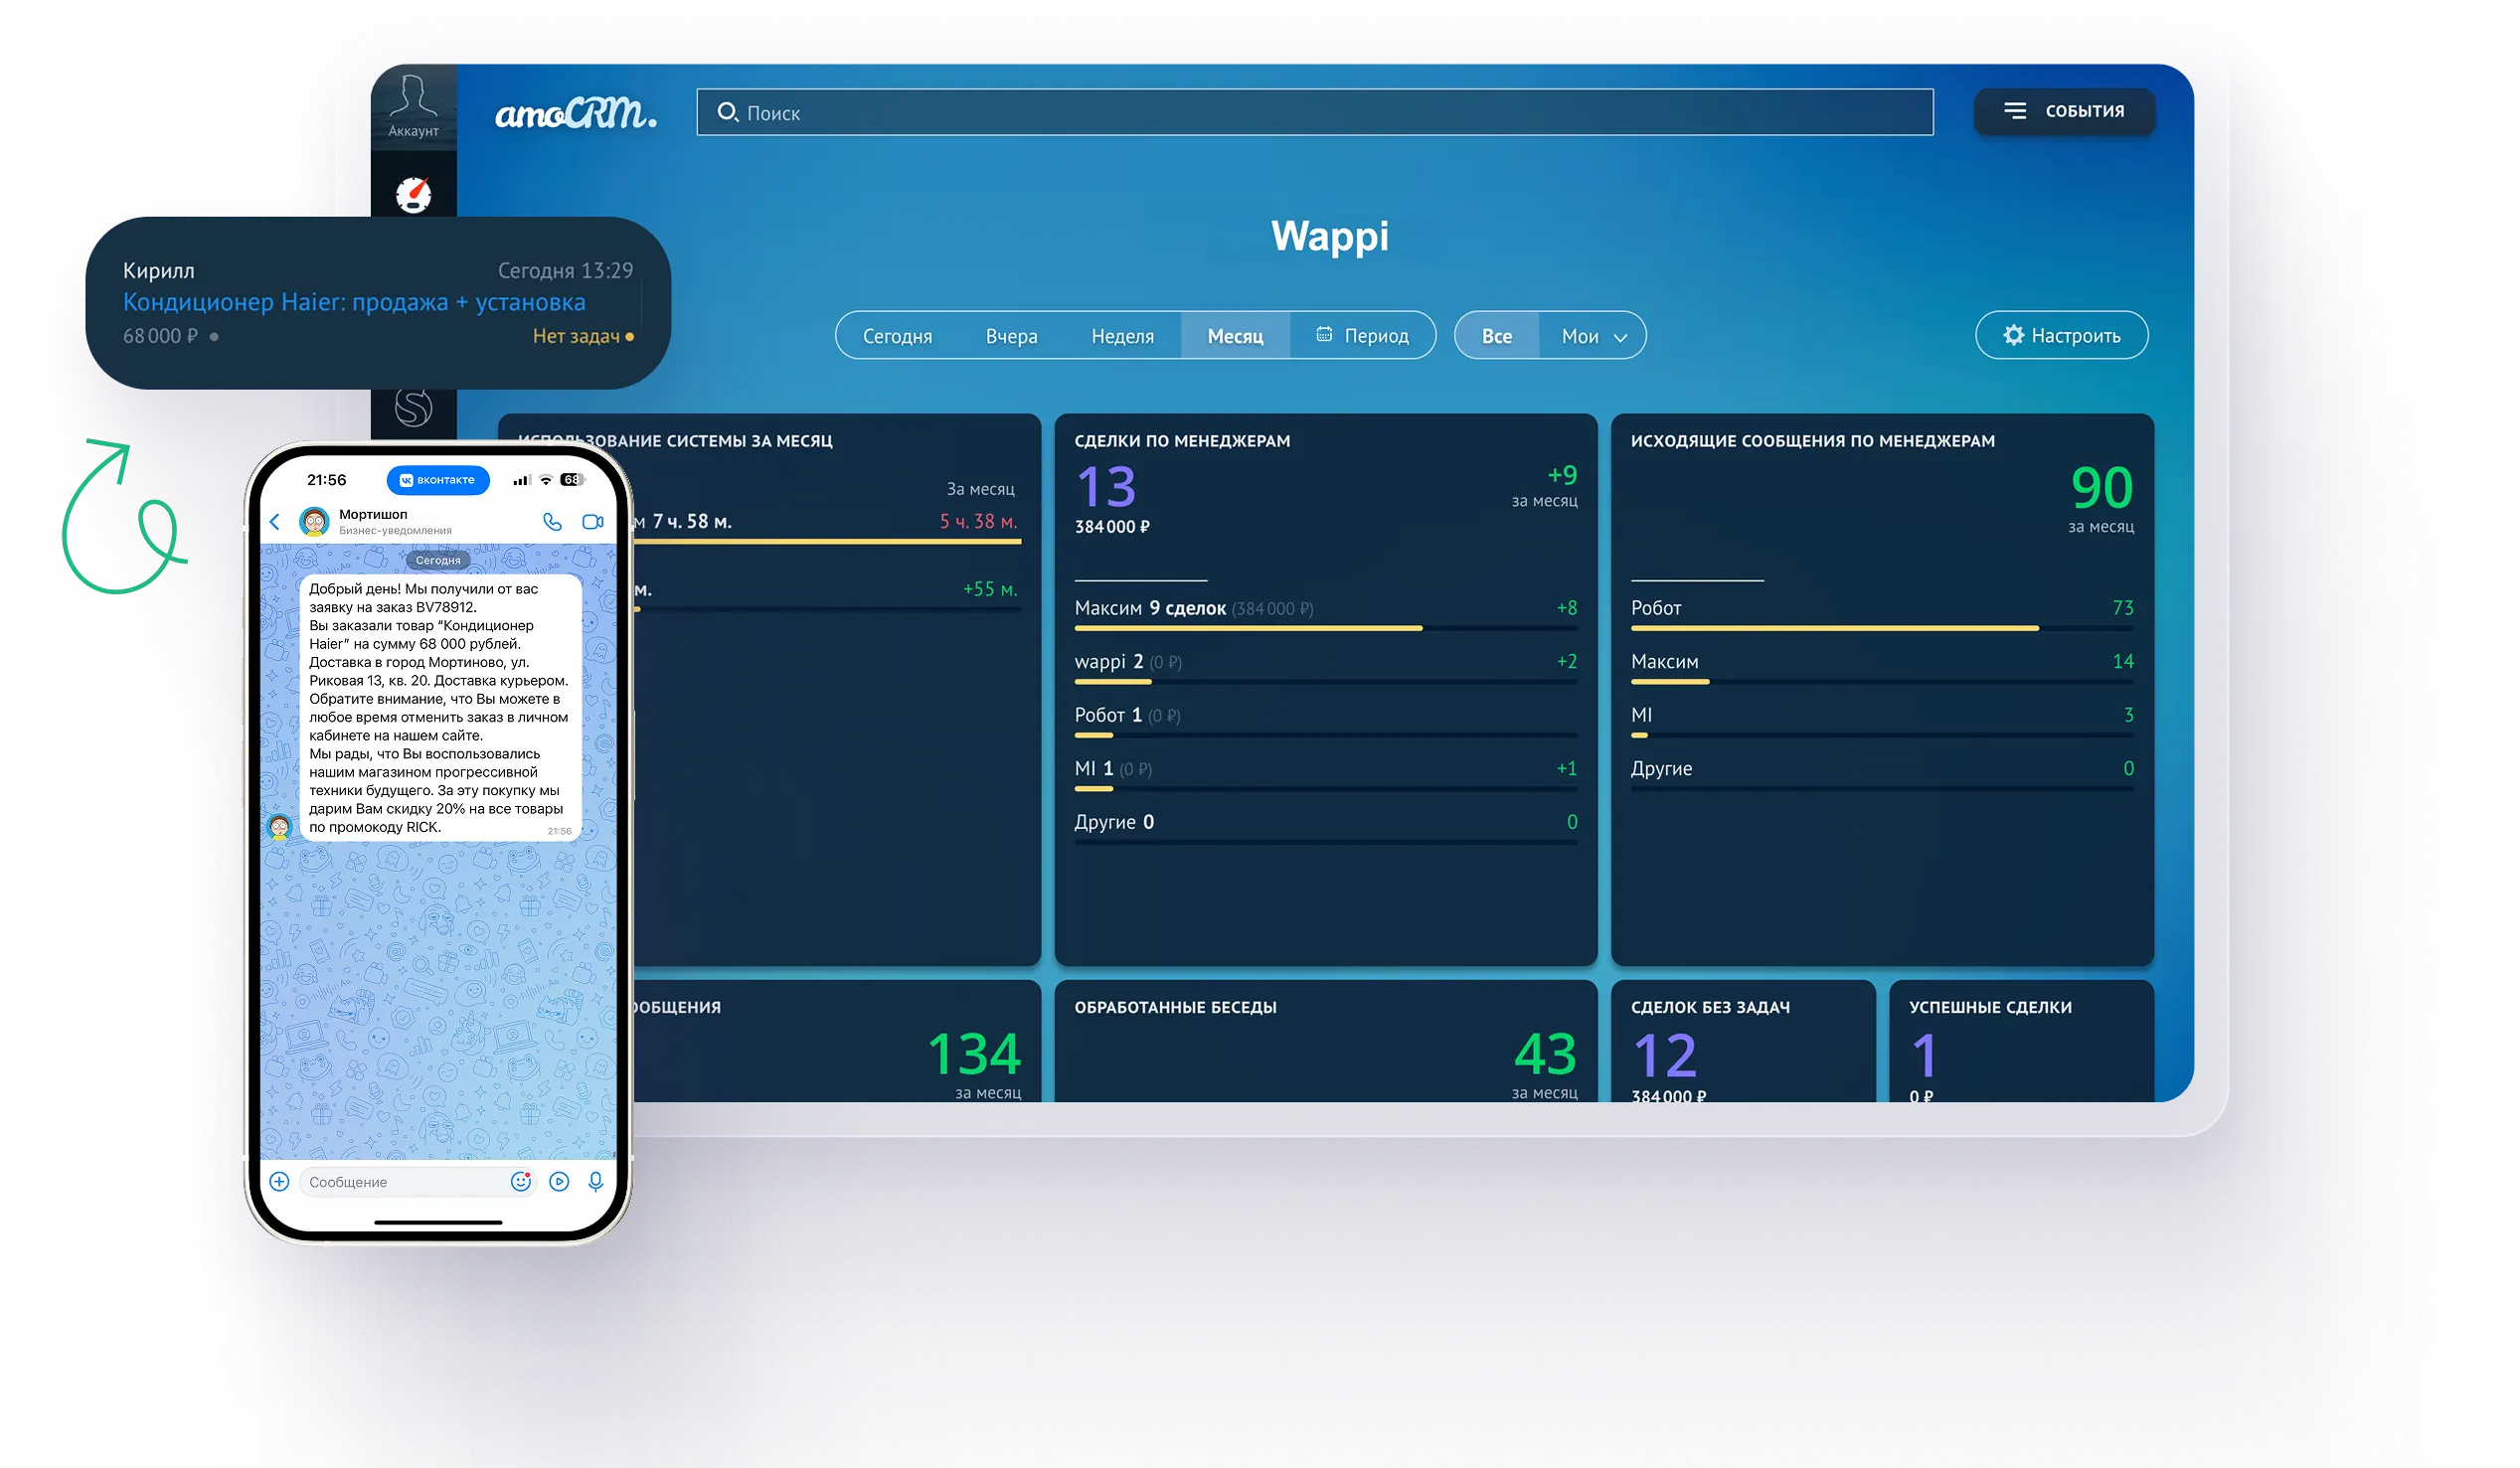Tap the Мортишоп chat title on phone
Screen dimensions: 2520x1468
(x=373, y=514)
